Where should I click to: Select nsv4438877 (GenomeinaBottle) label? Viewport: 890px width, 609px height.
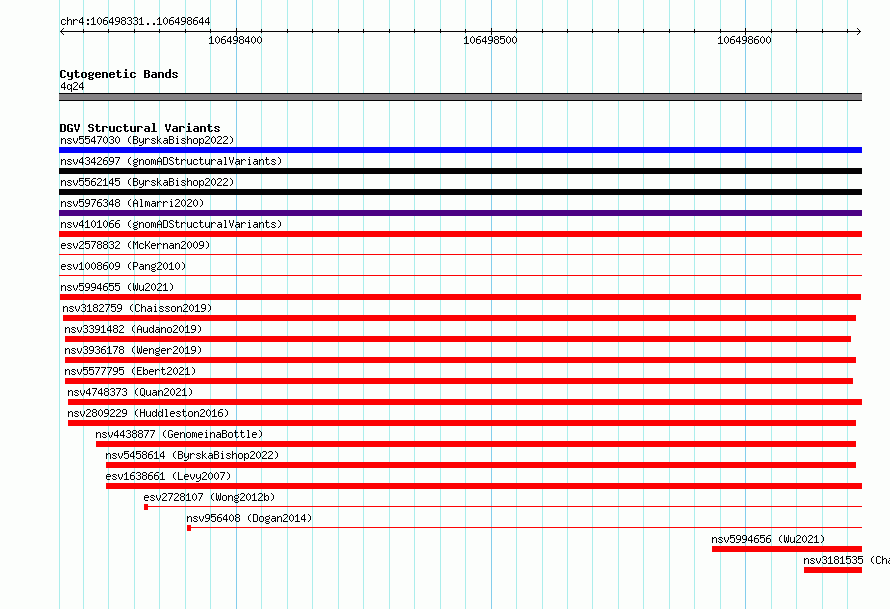[179, 434]
